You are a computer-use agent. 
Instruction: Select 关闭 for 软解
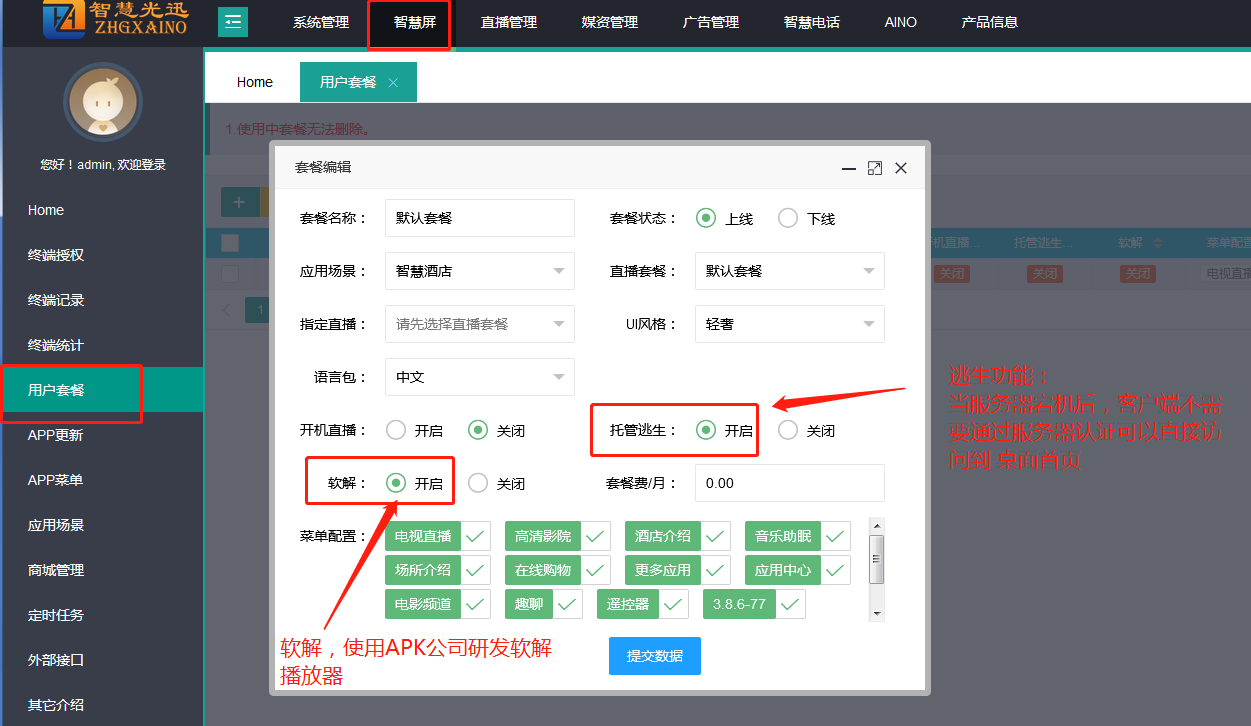click(478, 484)
